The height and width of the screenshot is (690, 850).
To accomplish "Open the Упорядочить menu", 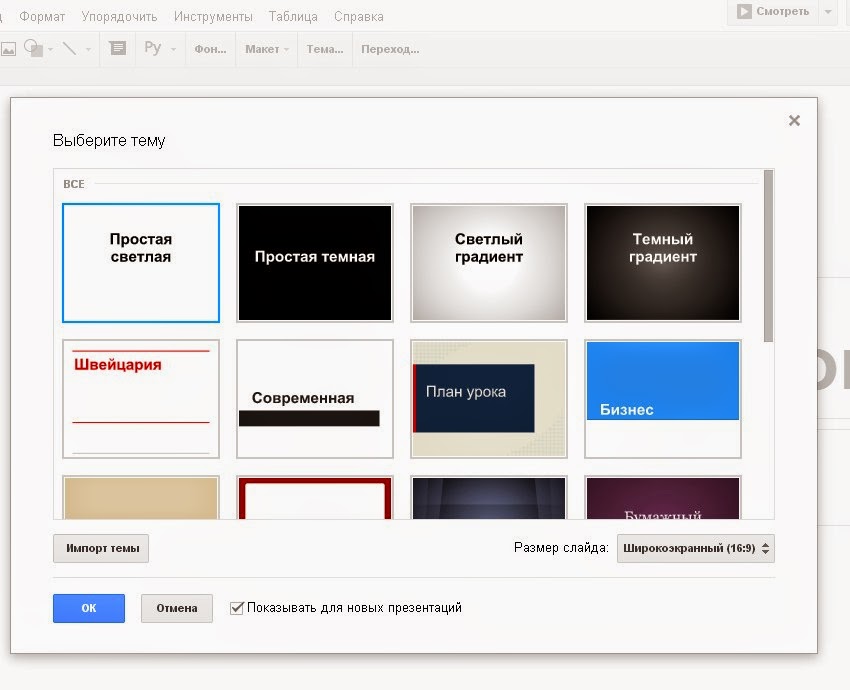I will (x=119, y=17).
